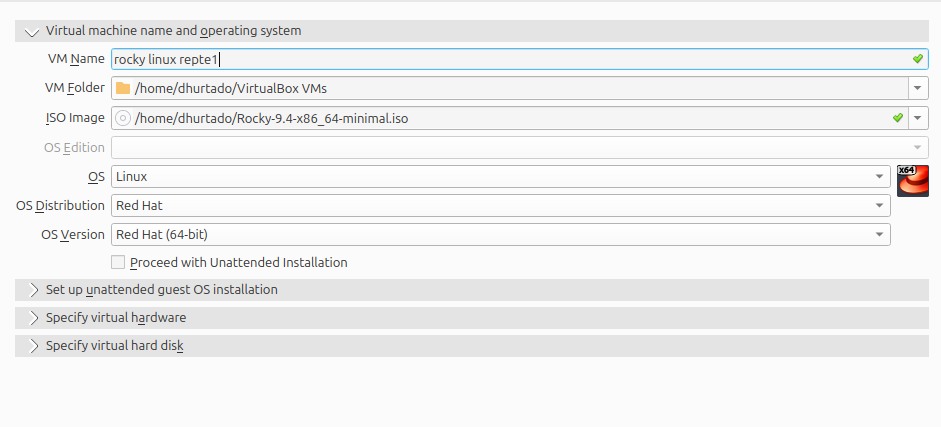941x427 pixels.
Task: Click the Proceed with Unattended Installation label
Action: coord(239,263)
